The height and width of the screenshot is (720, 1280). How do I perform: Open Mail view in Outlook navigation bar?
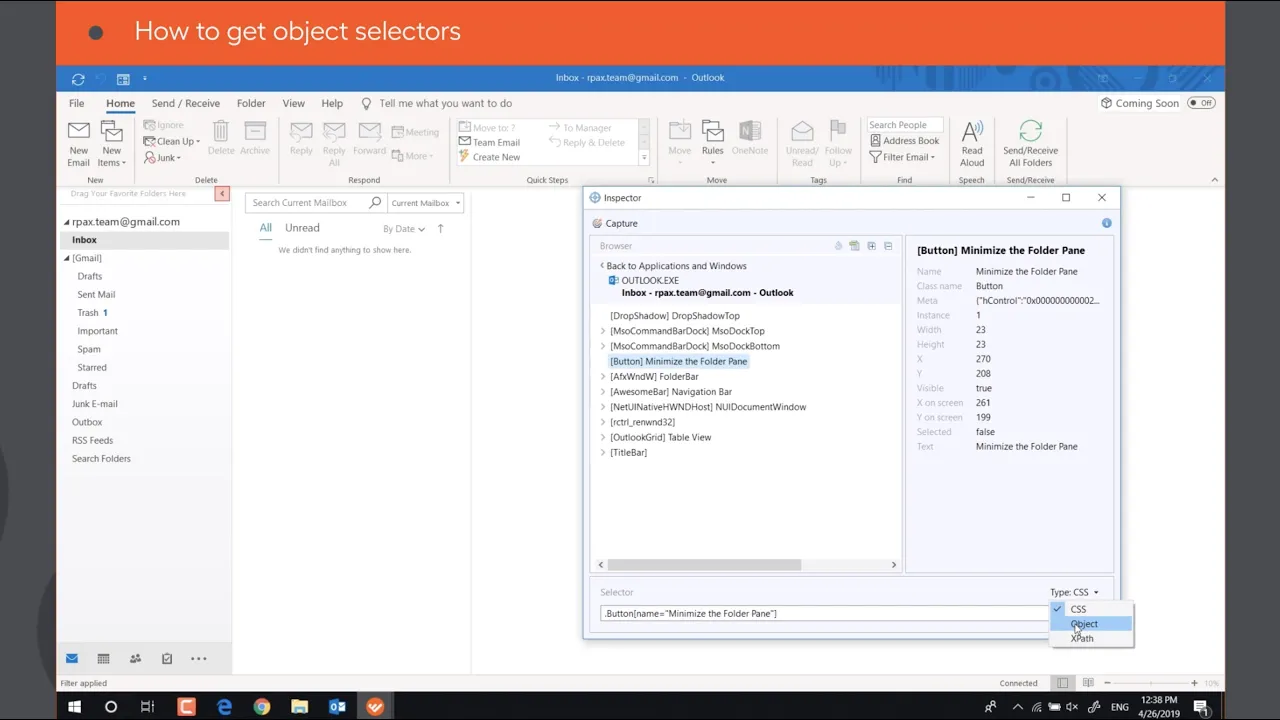click(x=72, y=658)
